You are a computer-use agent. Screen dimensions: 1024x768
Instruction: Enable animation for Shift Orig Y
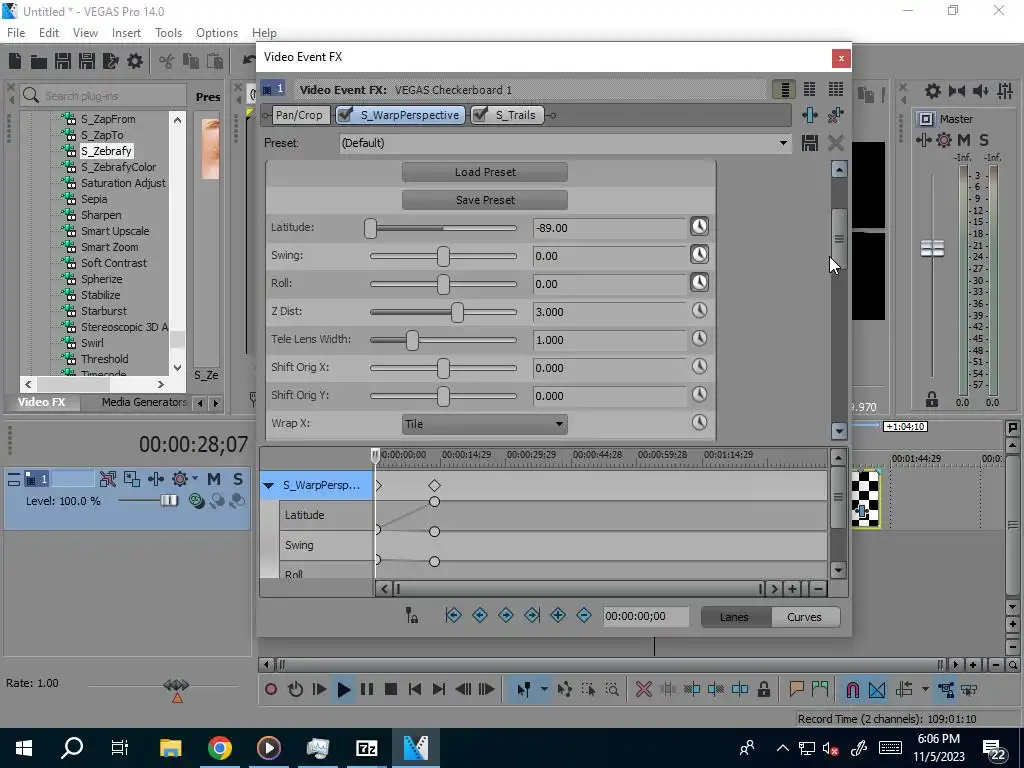click(699, 394)
